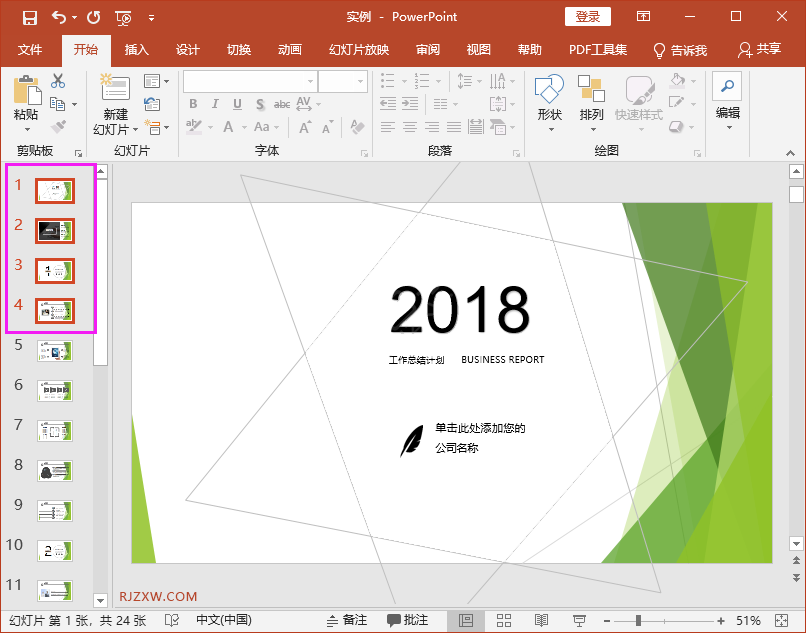Switch to the 切换 tab

(x=239, y=49)
